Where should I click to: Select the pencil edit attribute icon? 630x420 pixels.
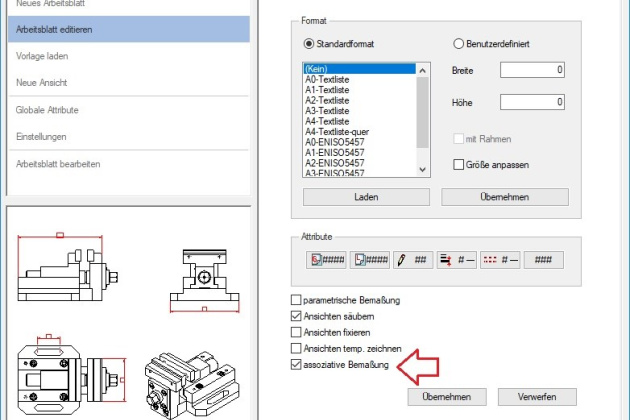point(413,260)
